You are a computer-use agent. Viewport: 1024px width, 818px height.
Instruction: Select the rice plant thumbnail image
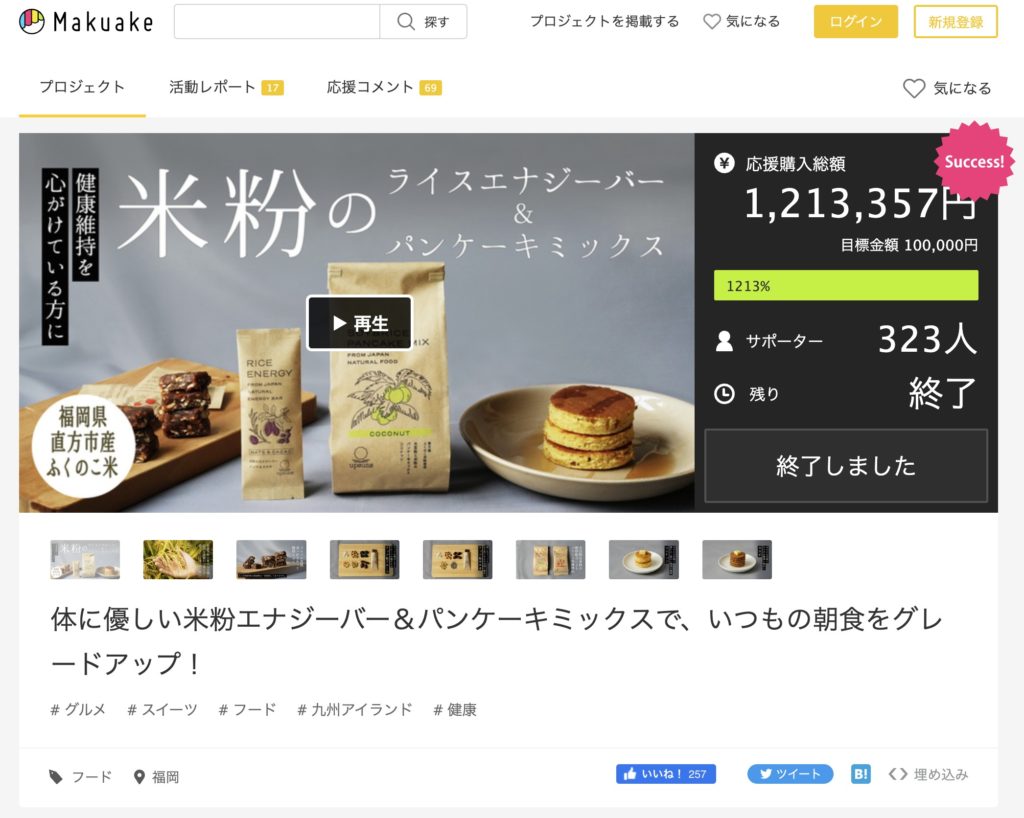click(178, 559)
